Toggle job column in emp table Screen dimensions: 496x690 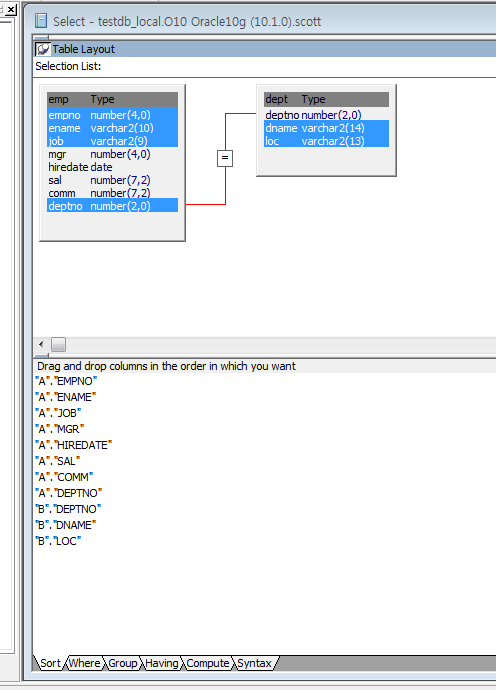click(112, 141)
